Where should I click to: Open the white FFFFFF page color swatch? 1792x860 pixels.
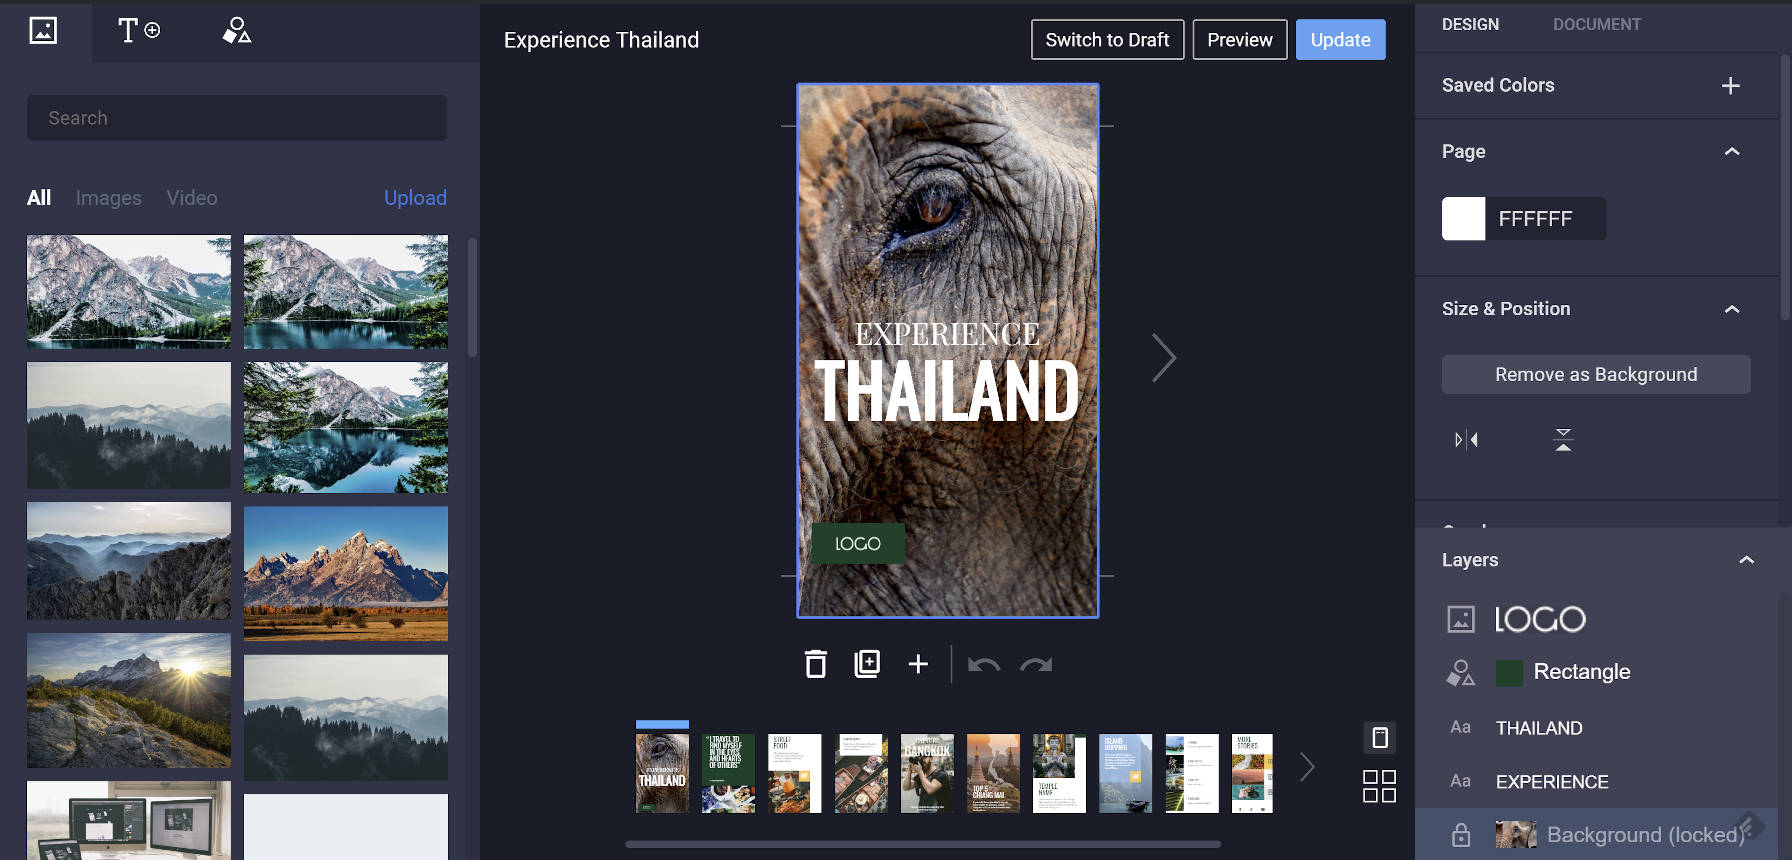click(x=1463, y=218)
